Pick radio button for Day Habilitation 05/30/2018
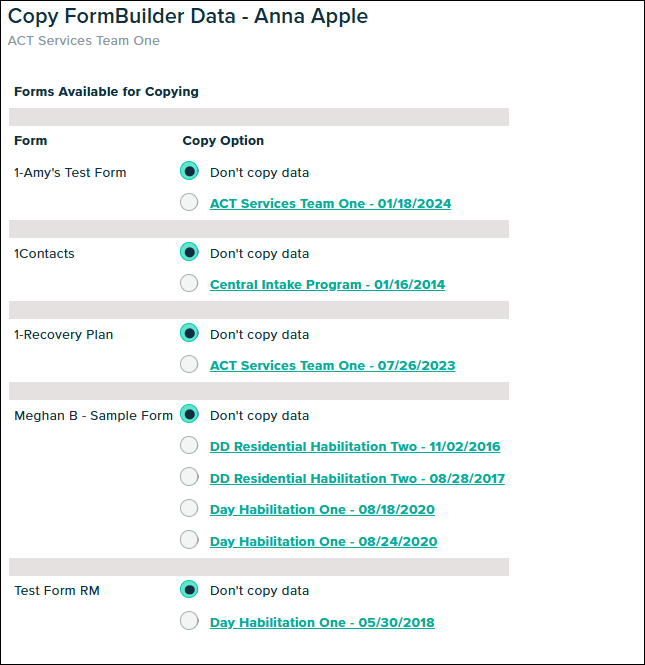 [x=189, y=622]
